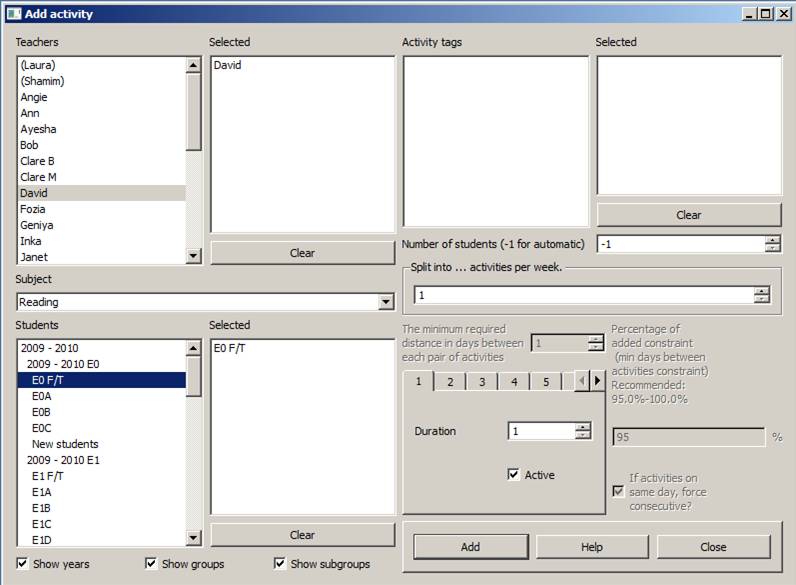Increase the split activities per week value
Screen dimensions: 796x585
(762, 291)
